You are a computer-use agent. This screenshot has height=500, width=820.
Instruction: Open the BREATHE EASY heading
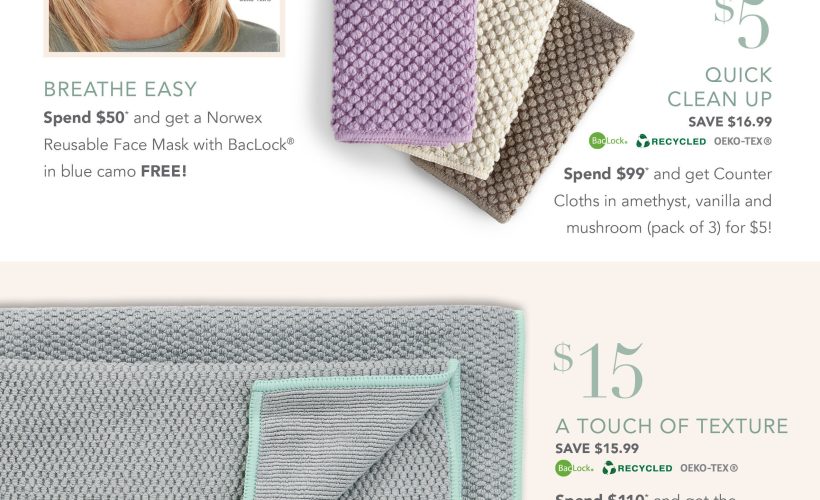coord(120,89)
